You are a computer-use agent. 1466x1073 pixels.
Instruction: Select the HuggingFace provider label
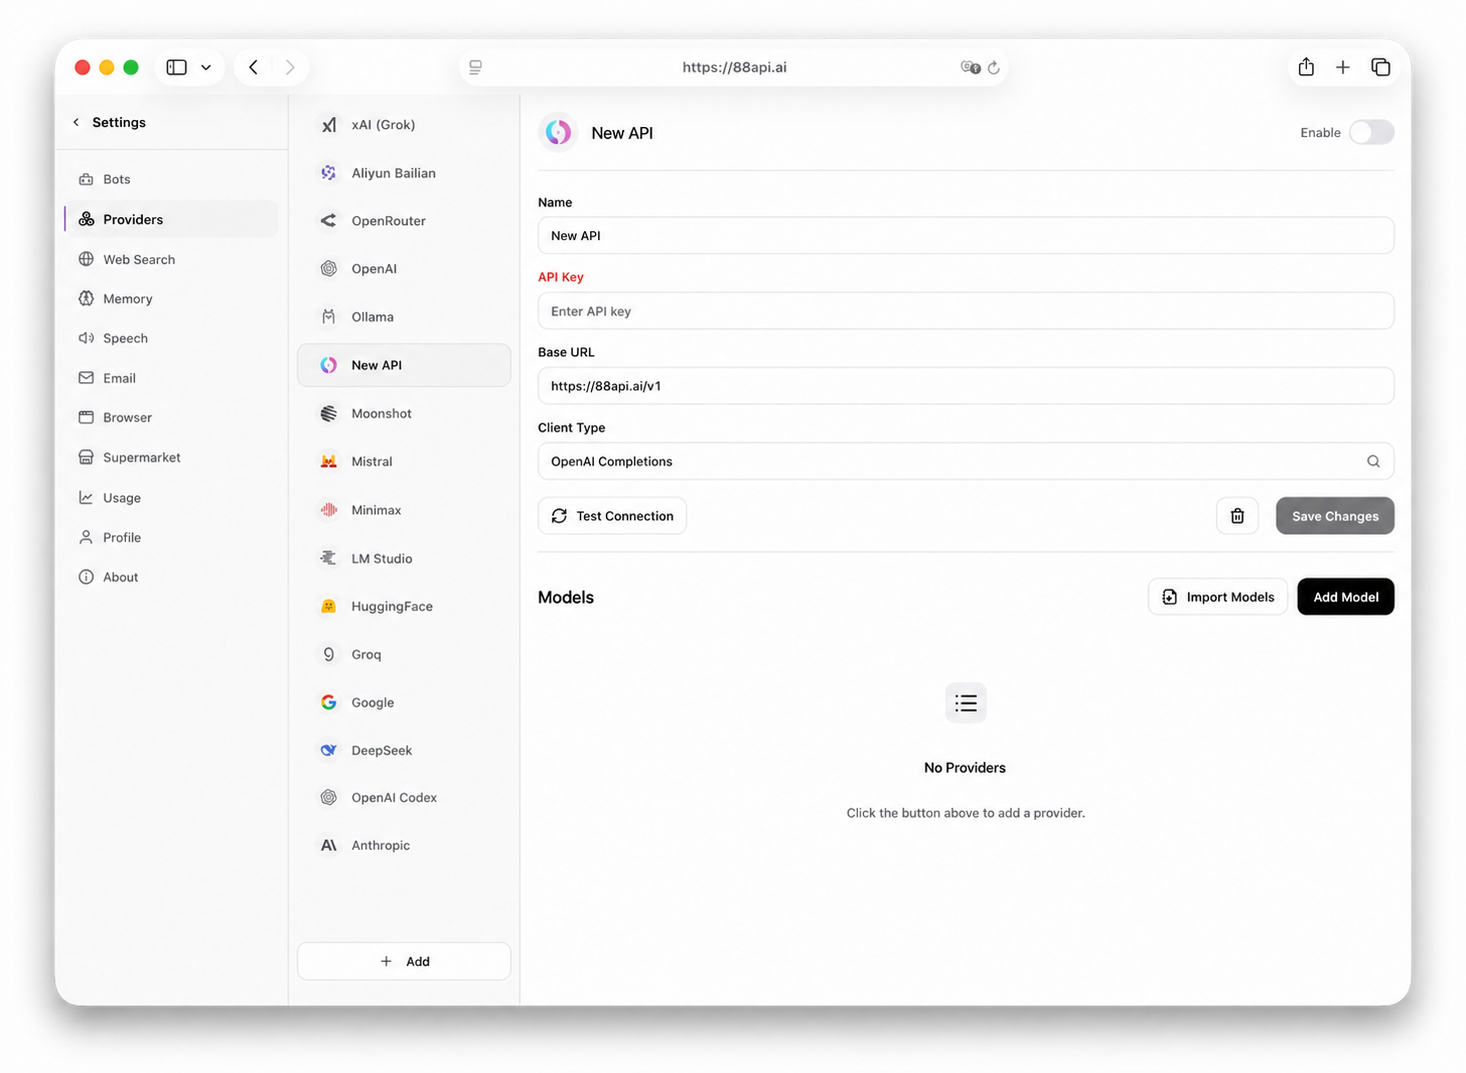(392, 607)
